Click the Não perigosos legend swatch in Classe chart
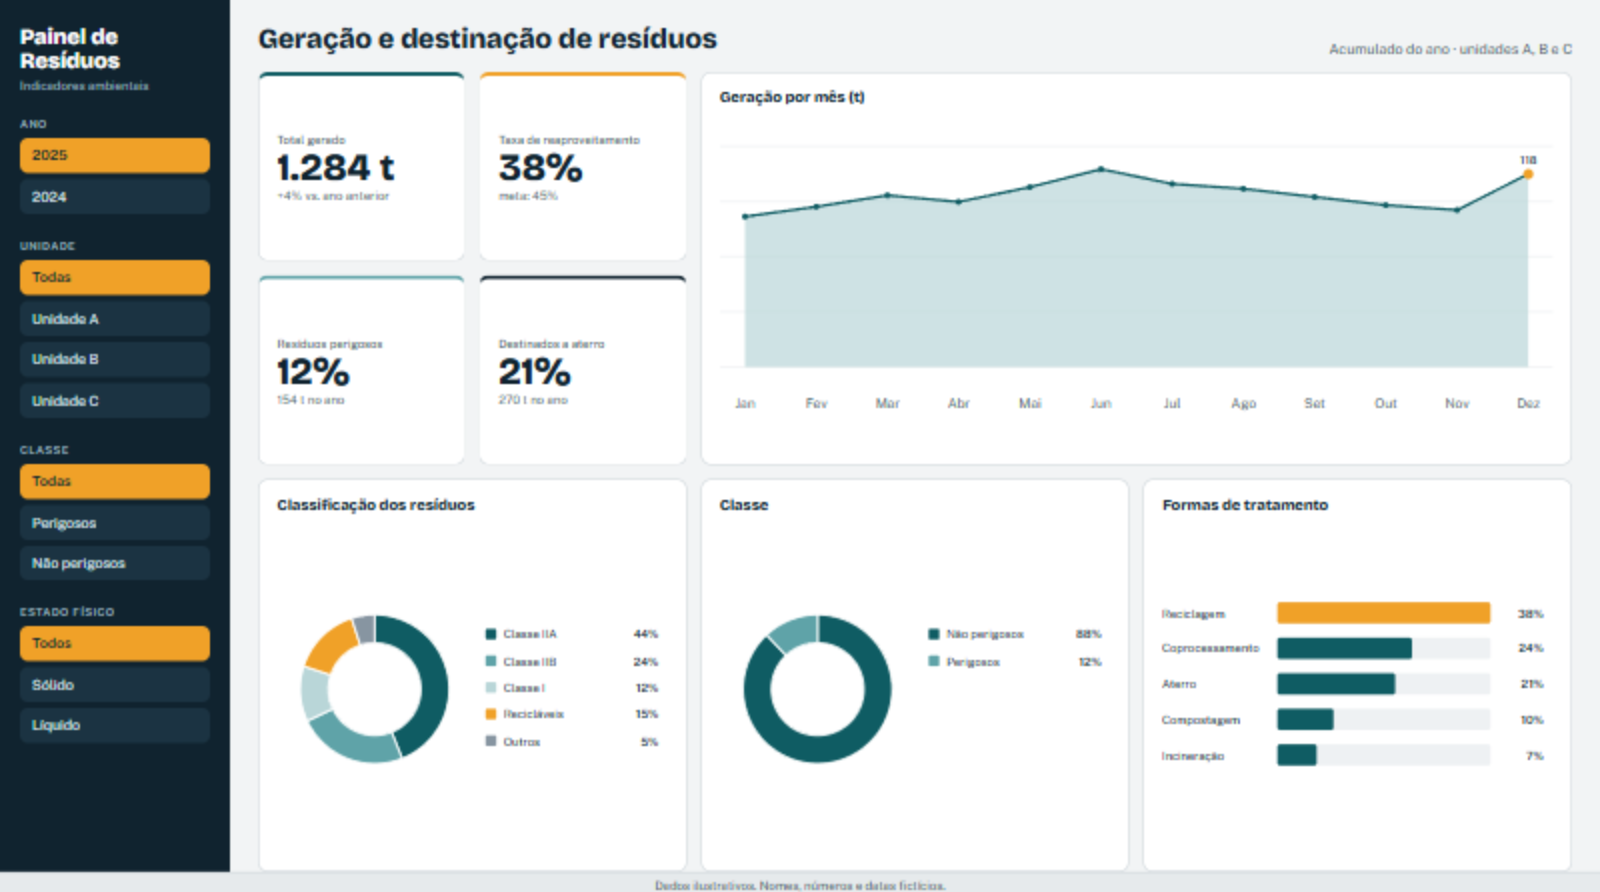1600x892 pixels. pos(934,634)
